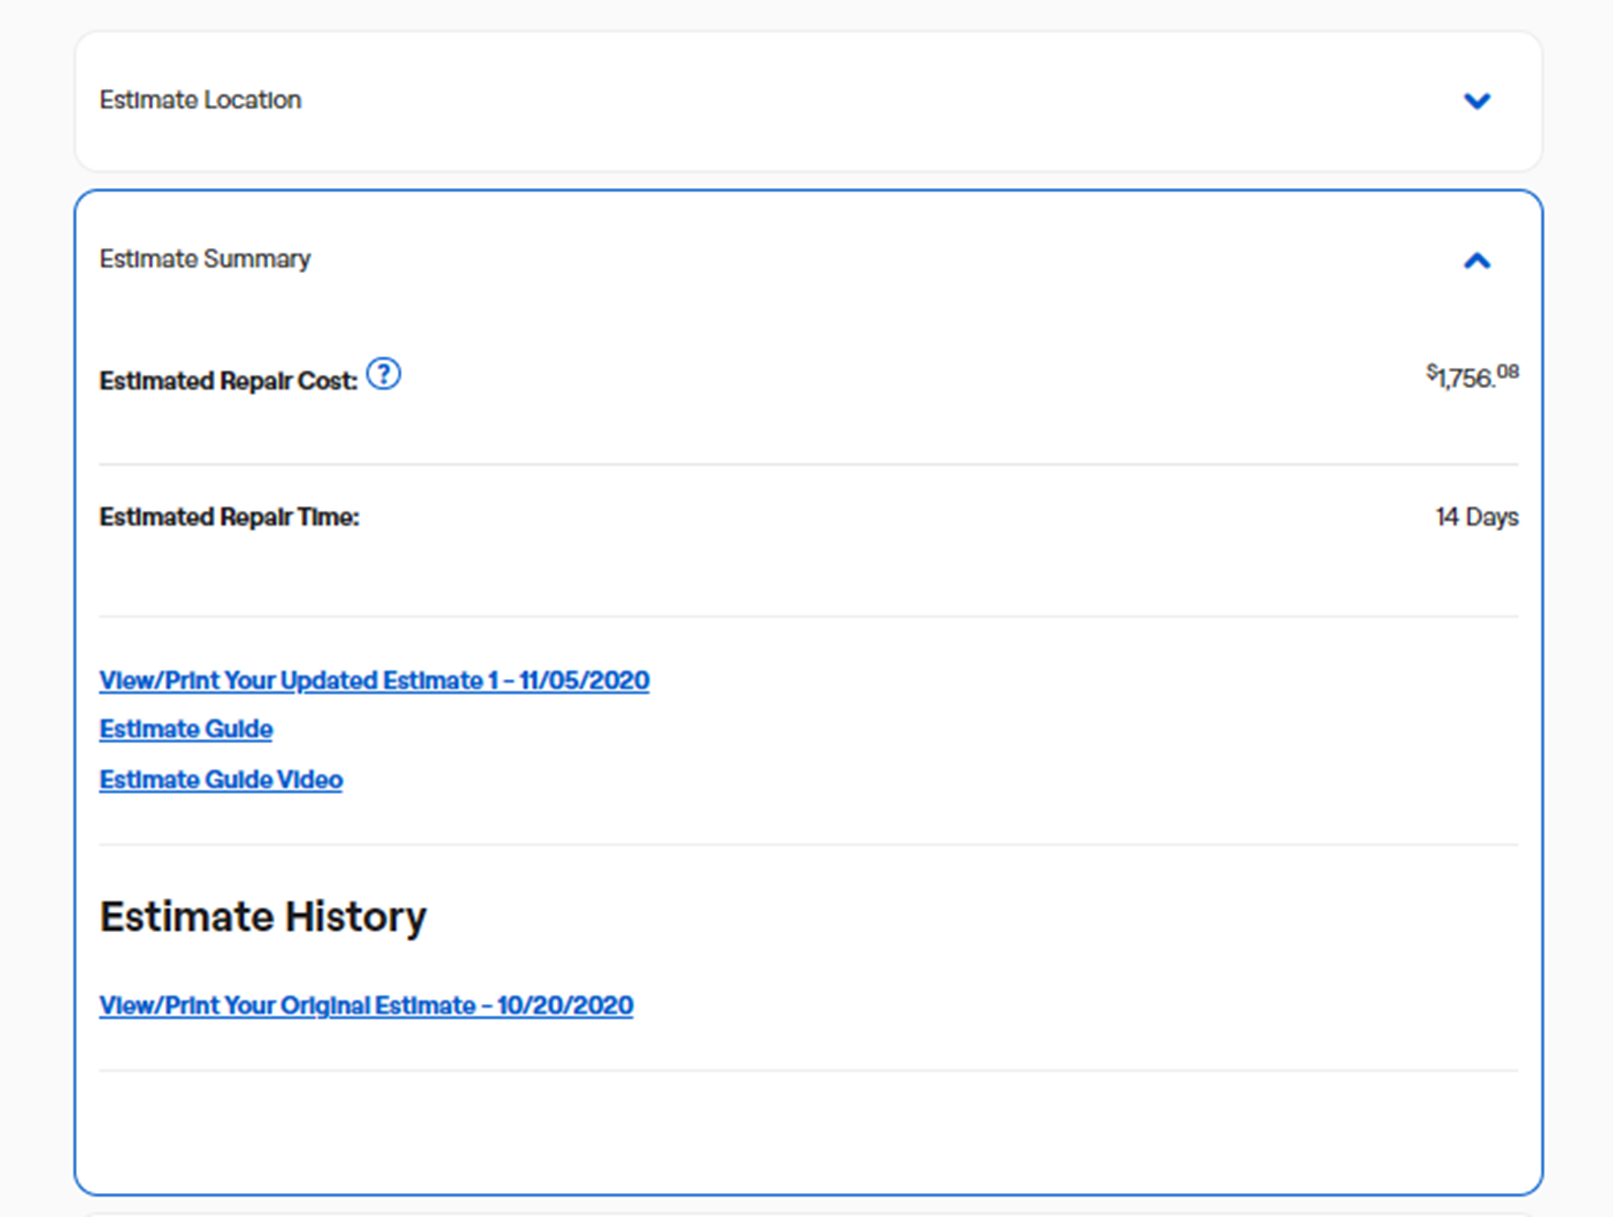Select the $1,756.08 repair cost amount

pyautogui.click(x=1466, y=378)
